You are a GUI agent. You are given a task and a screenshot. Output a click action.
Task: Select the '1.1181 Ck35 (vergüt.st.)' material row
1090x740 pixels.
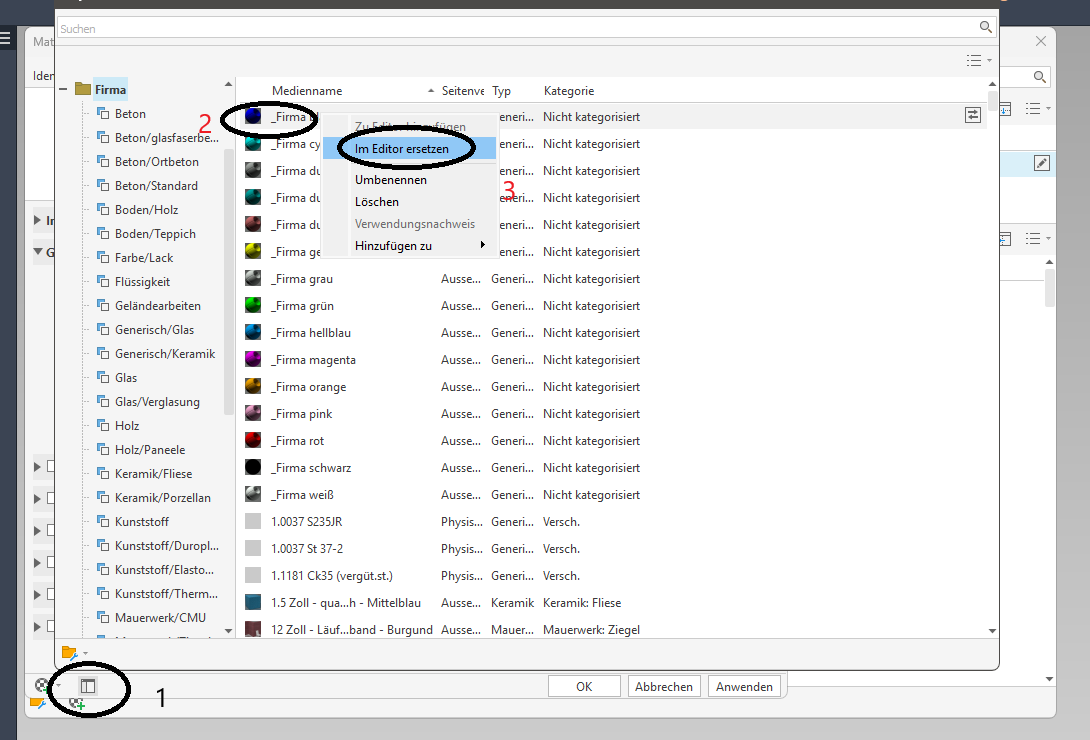pos(612,576)
